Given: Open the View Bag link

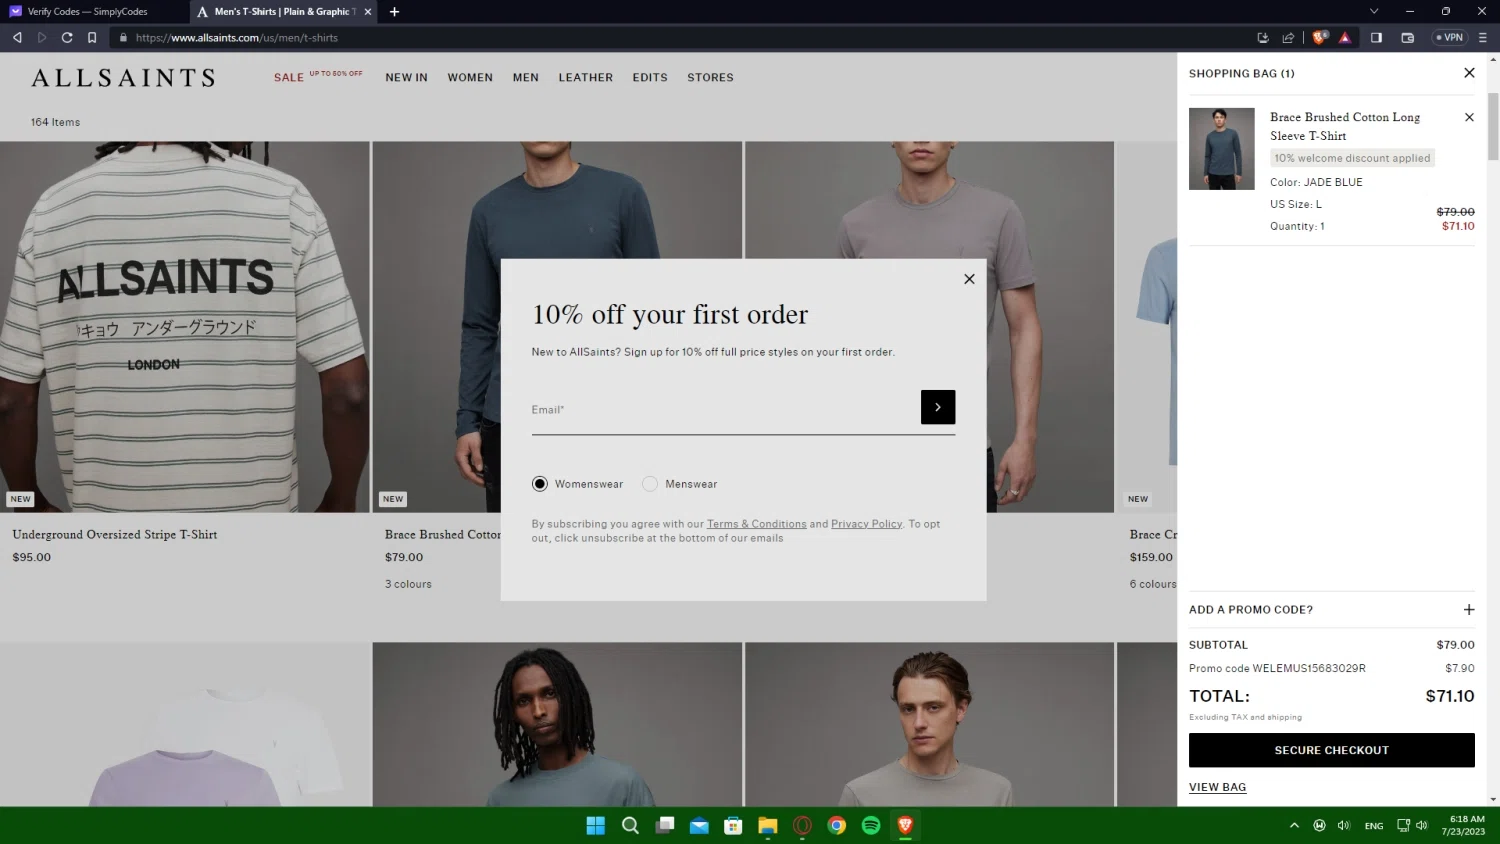Looking at the screenshot, I should pyautogui.click(x=1217, y=787).
